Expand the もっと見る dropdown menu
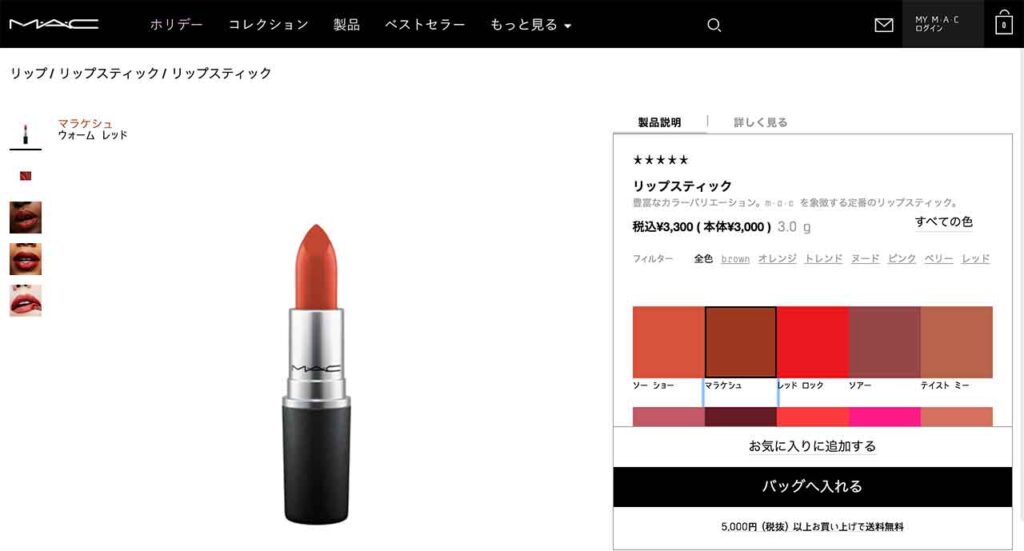 [530, 25]
